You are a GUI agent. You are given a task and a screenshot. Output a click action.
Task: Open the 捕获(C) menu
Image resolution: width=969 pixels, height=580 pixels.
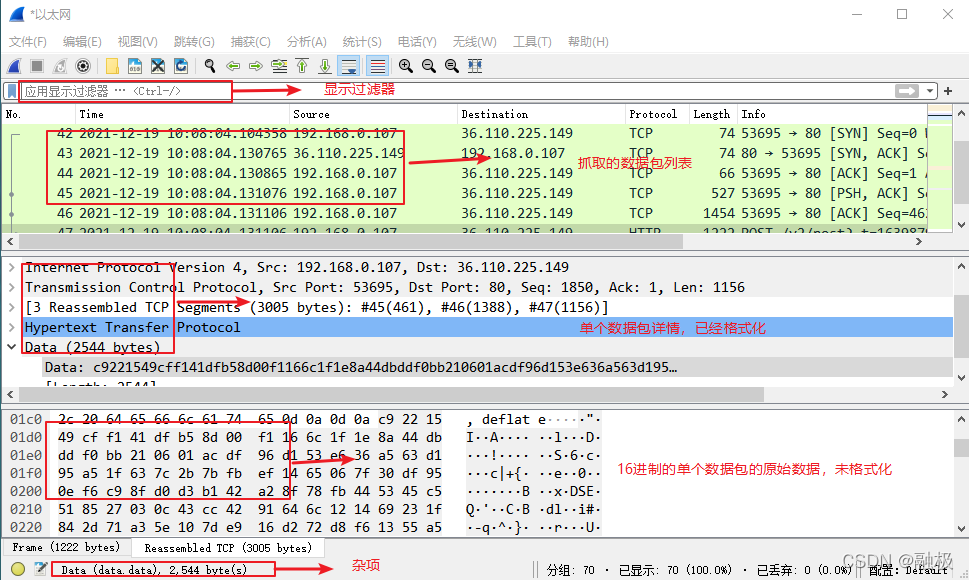[x=250, y=42]
